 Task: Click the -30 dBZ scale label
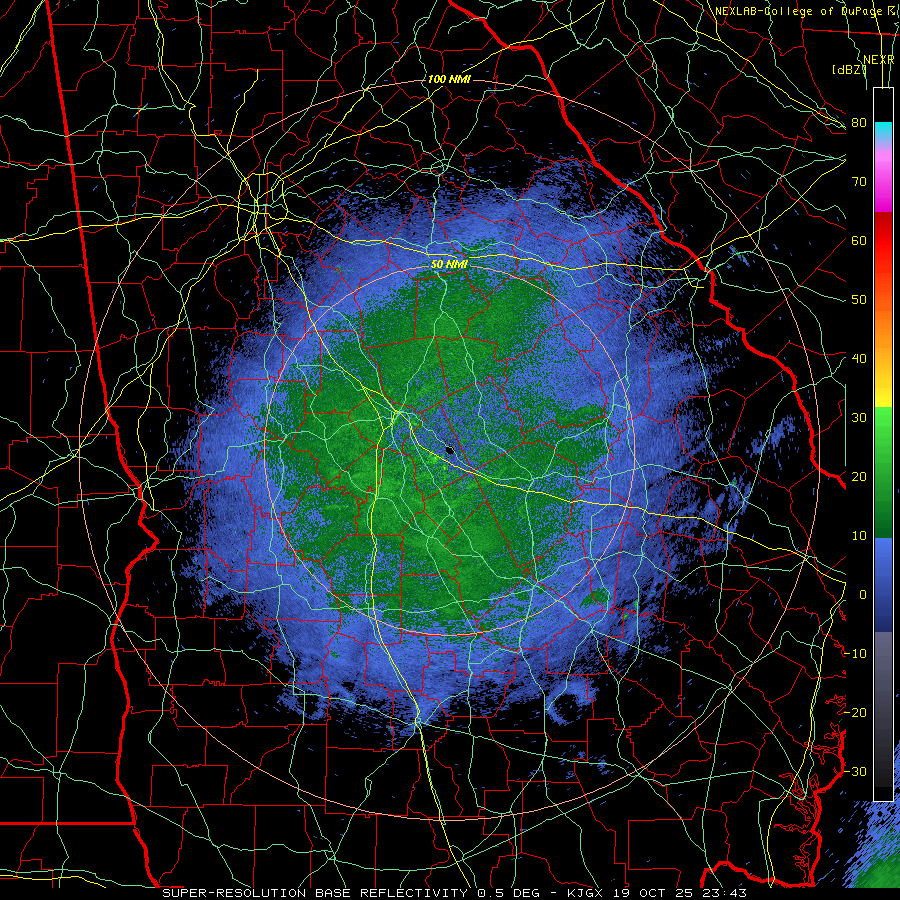(856, 772)
